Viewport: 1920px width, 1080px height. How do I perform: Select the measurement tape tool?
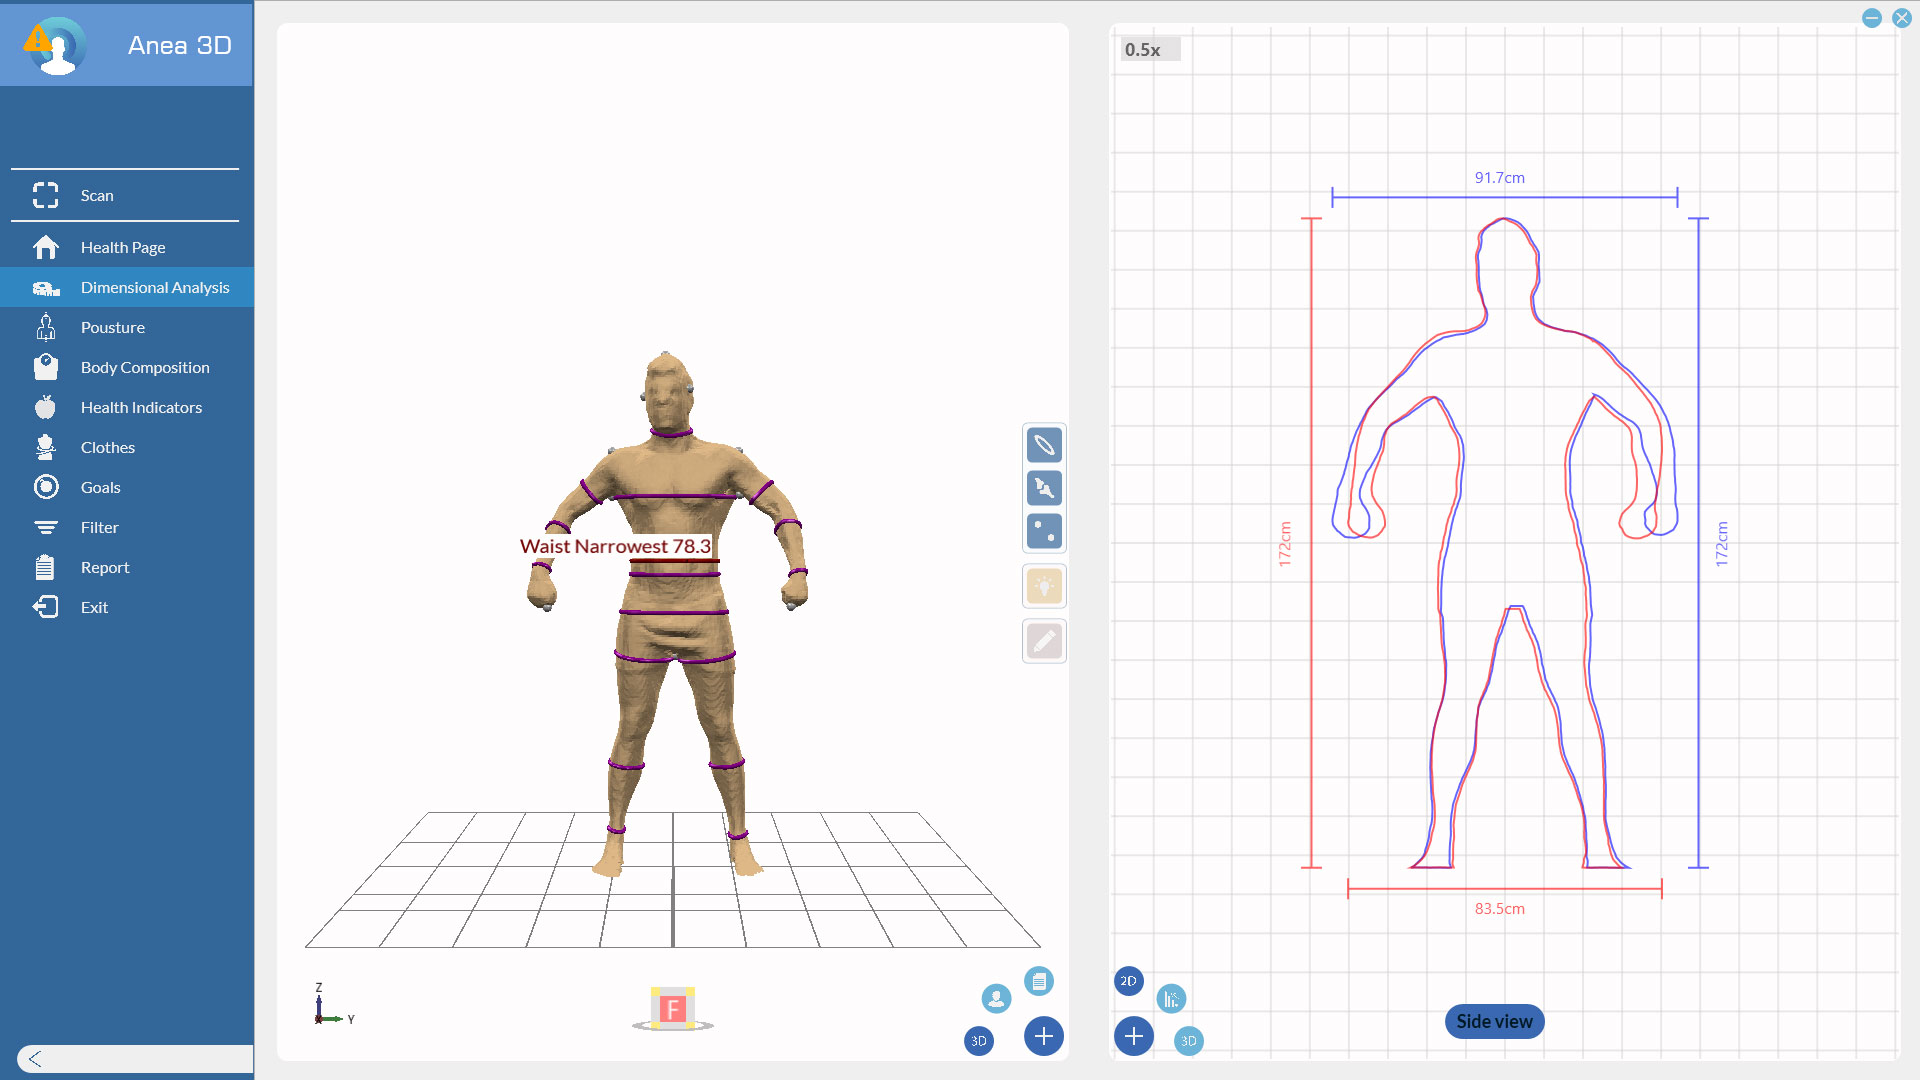tap(1044, 444)
